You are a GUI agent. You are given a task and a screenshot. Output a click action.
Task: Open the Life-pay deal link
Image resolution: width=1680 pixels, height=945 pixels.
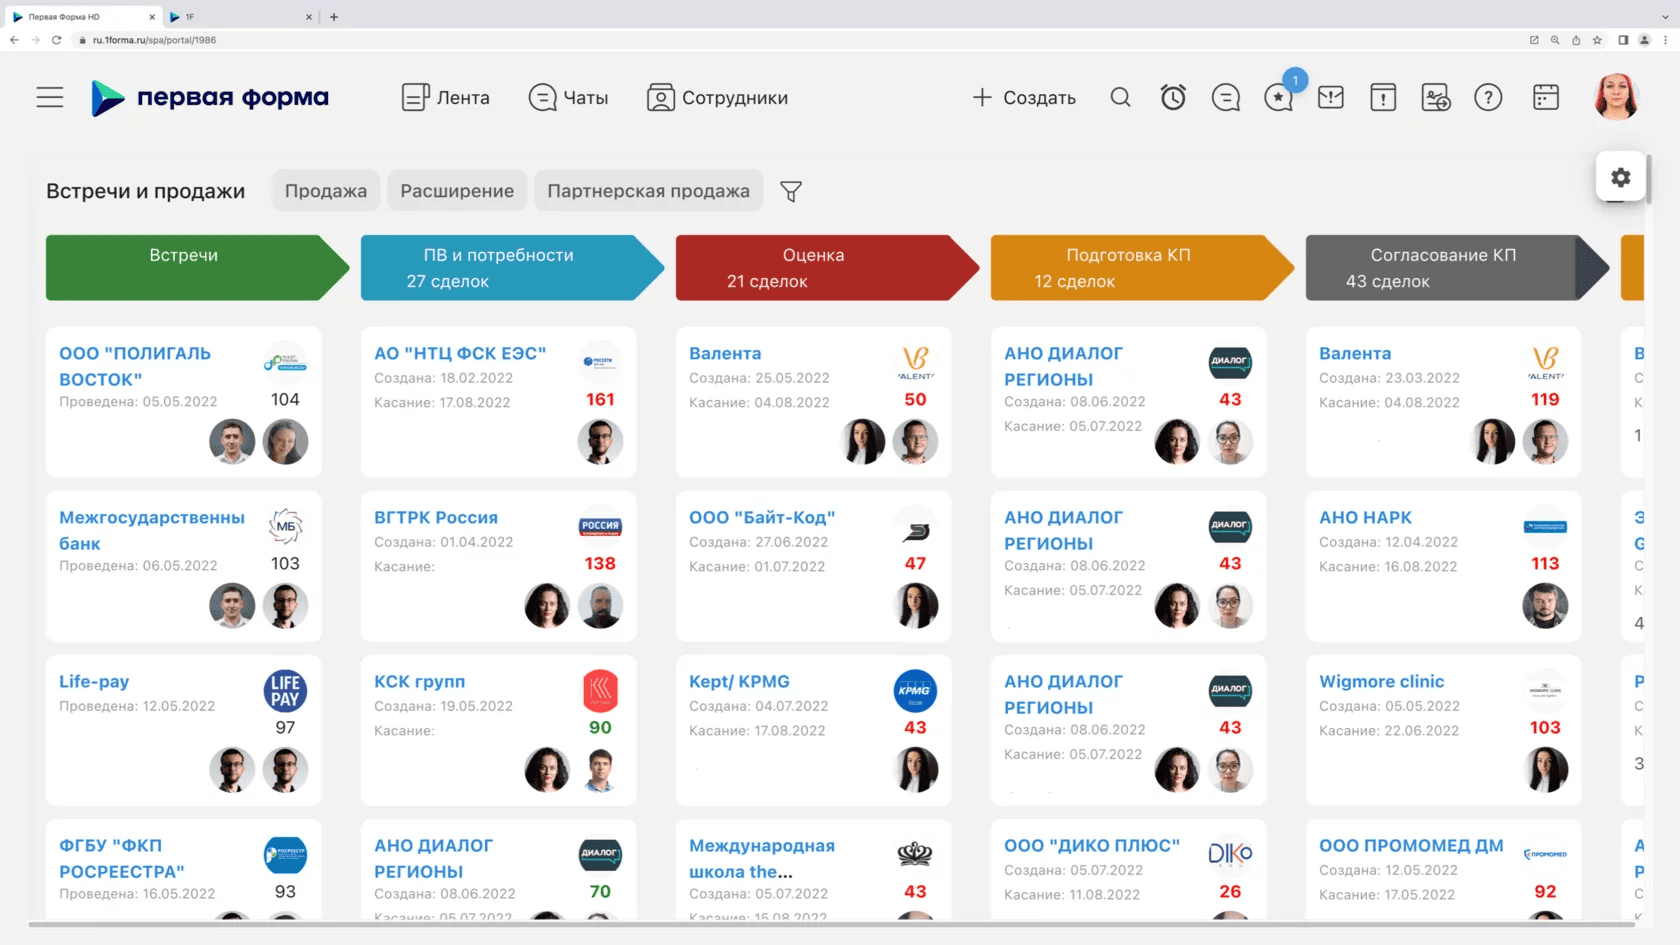[x=94, y=681]
